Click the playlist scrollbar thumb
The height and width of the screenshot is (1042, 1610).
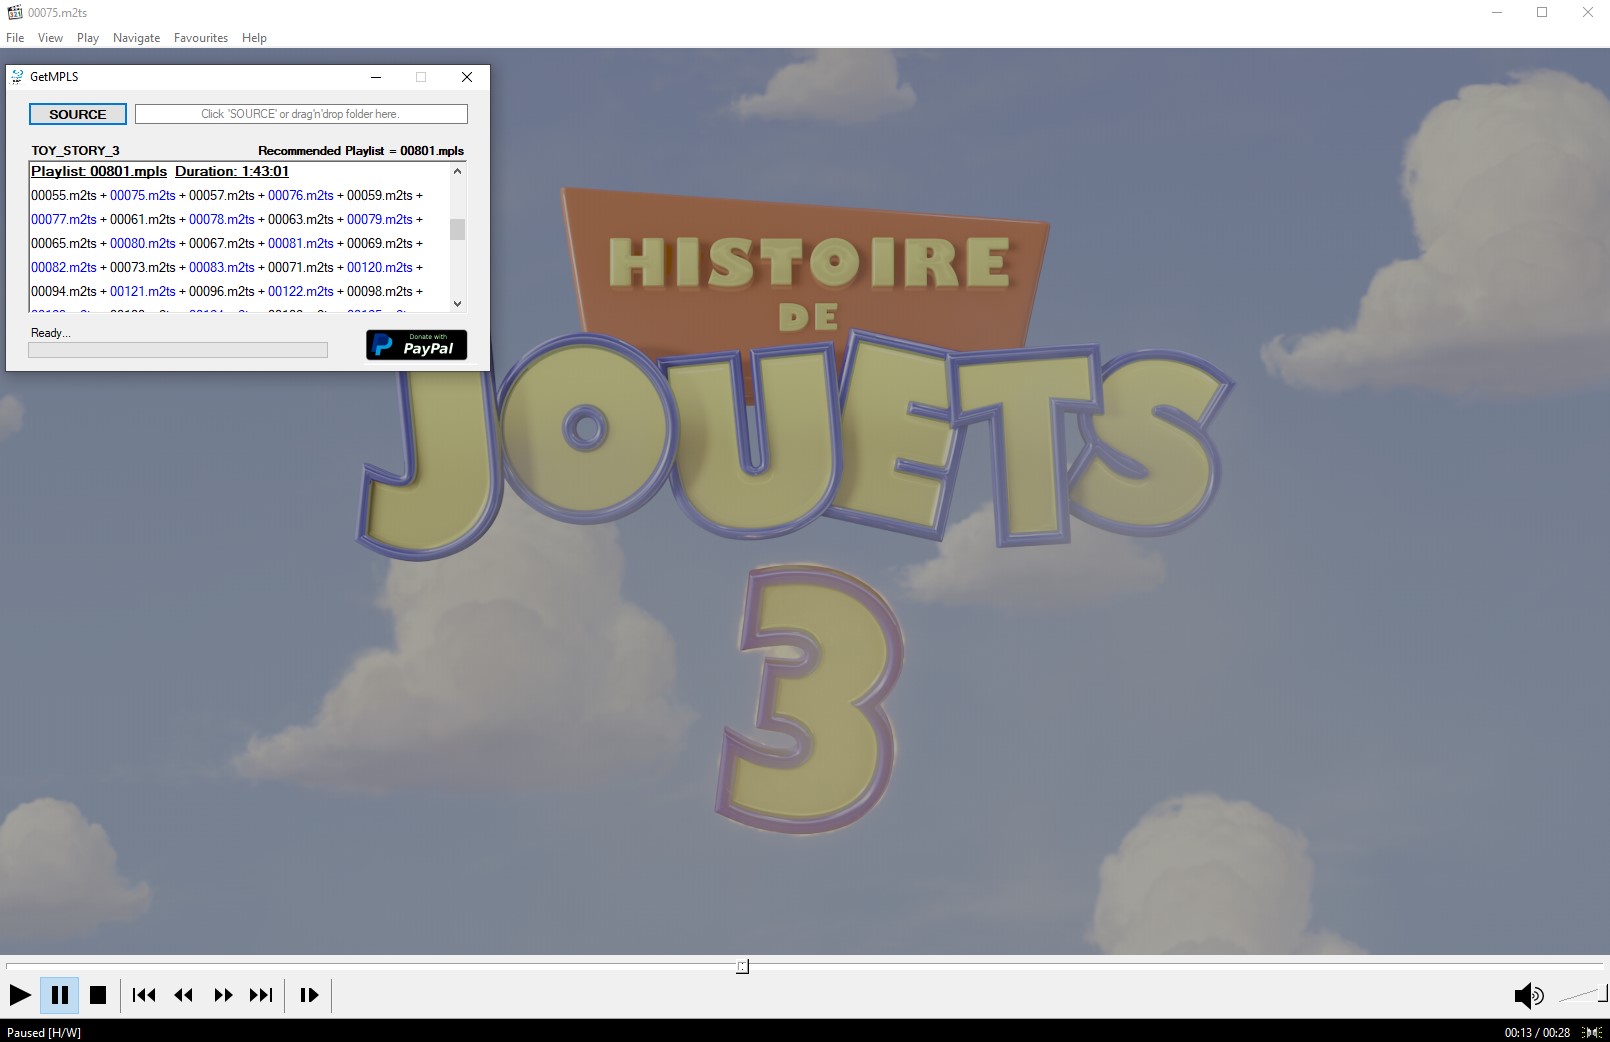tap(458, 230)
